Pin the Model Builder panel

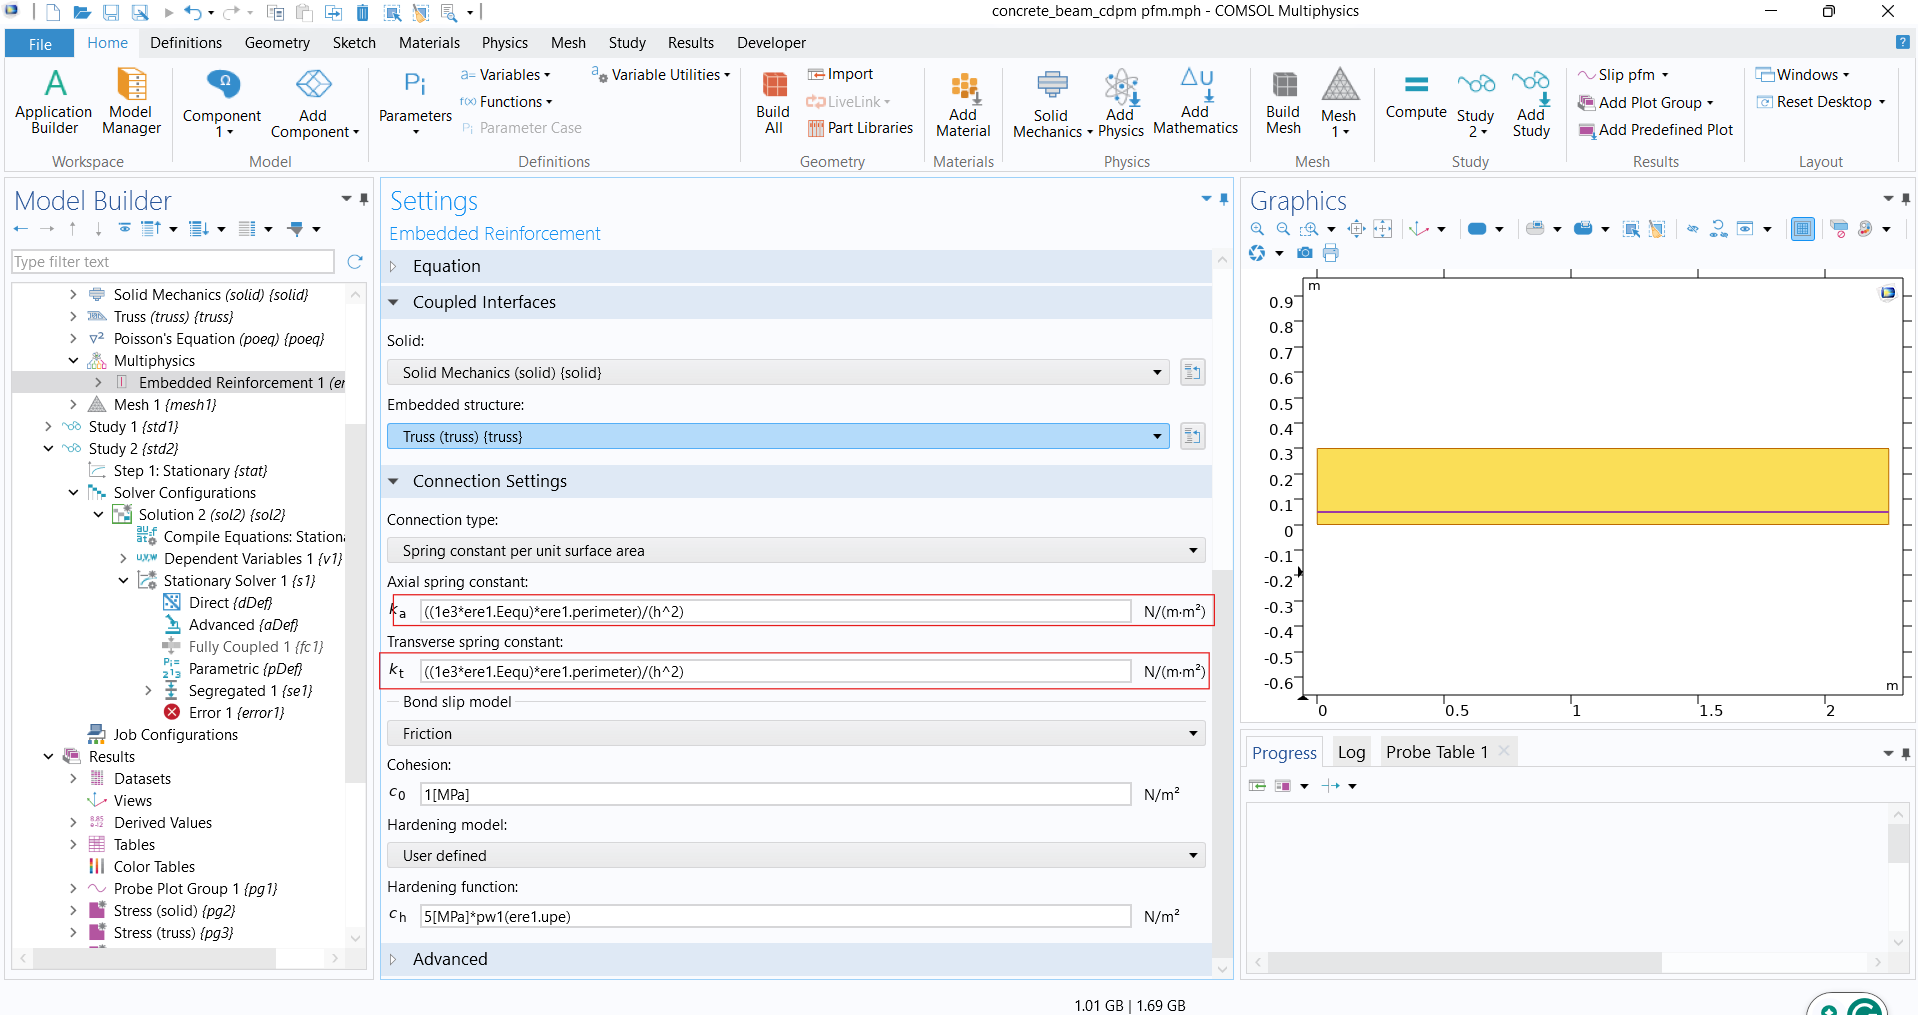[364, 199]
